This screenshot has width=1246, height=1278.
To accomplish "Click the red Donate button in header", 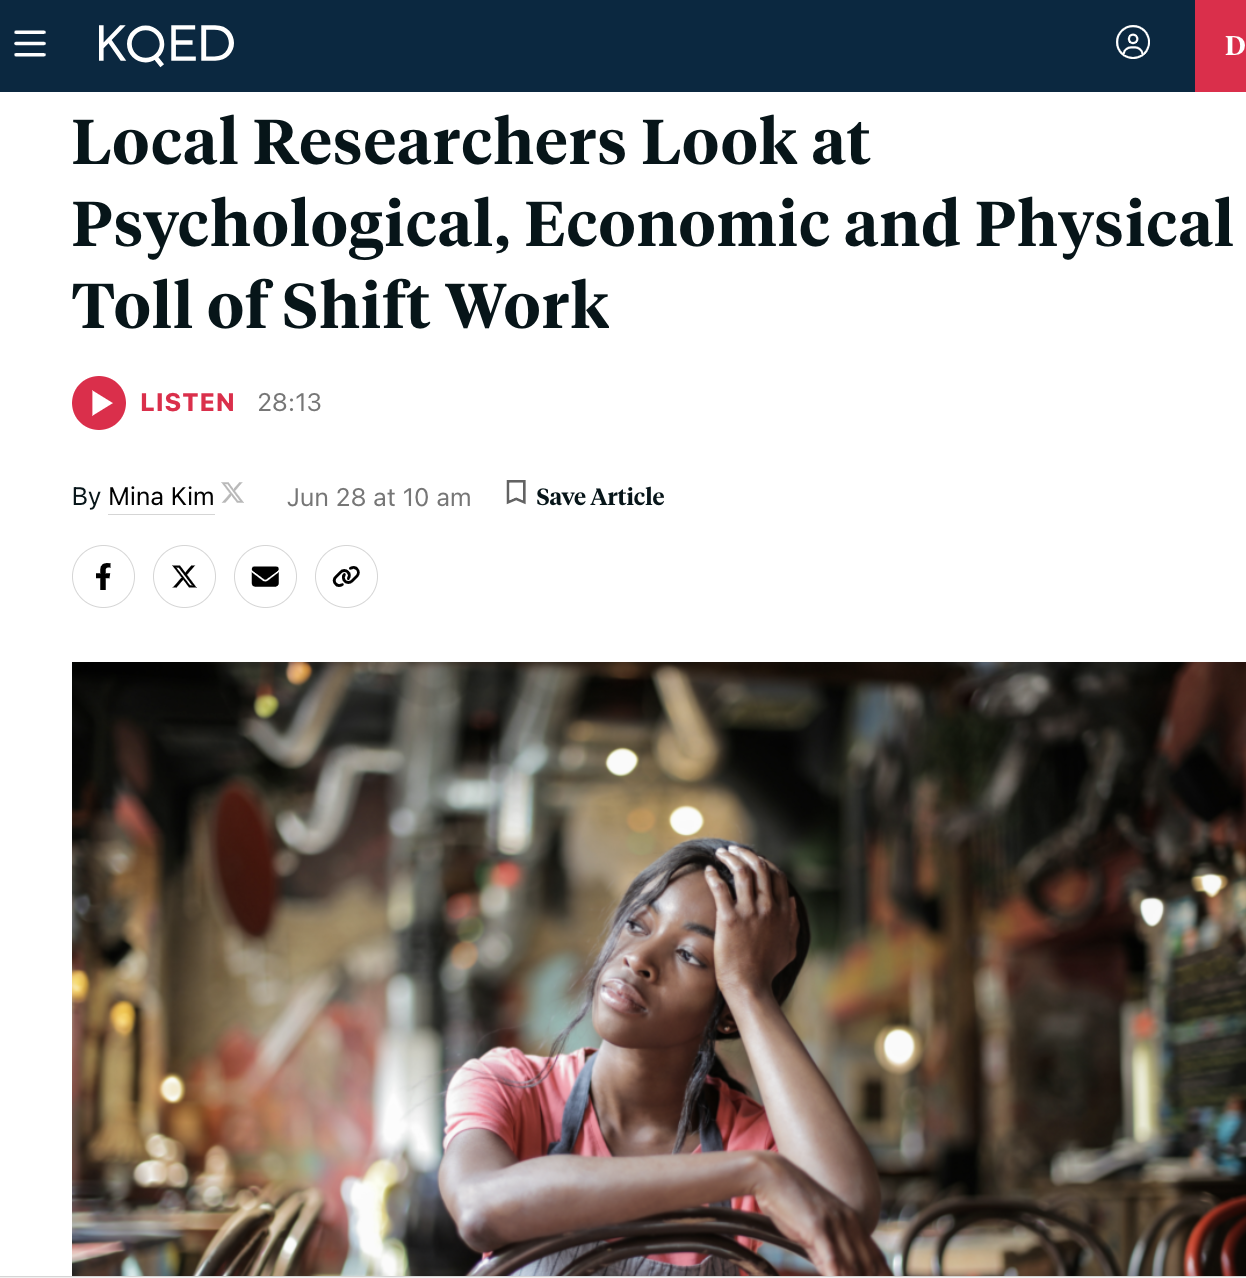I will (1220, 46).
